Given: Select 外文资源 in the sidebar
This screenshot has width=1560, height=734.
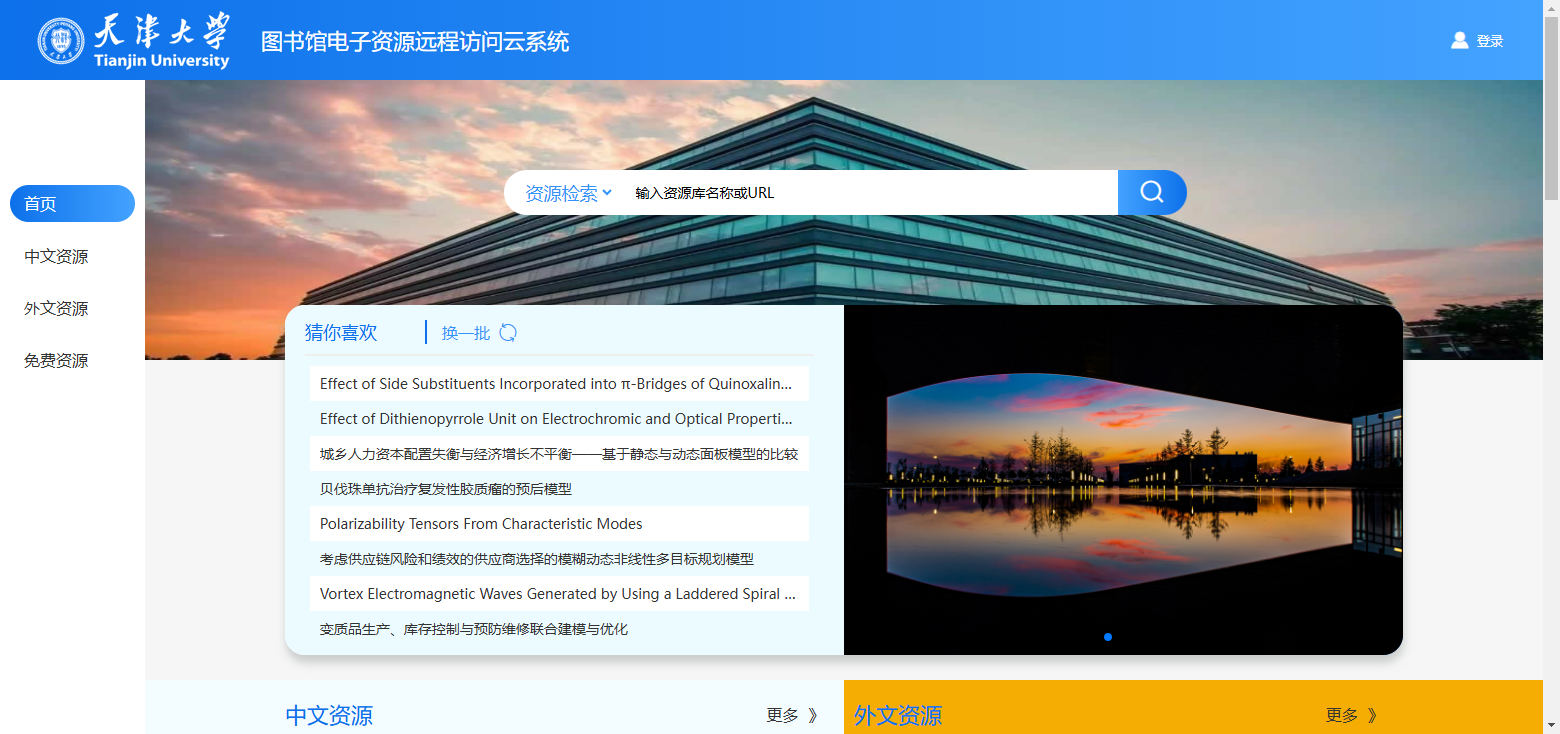Looking at the screenshot, I should pyautogui.click(x=55, y=308).
